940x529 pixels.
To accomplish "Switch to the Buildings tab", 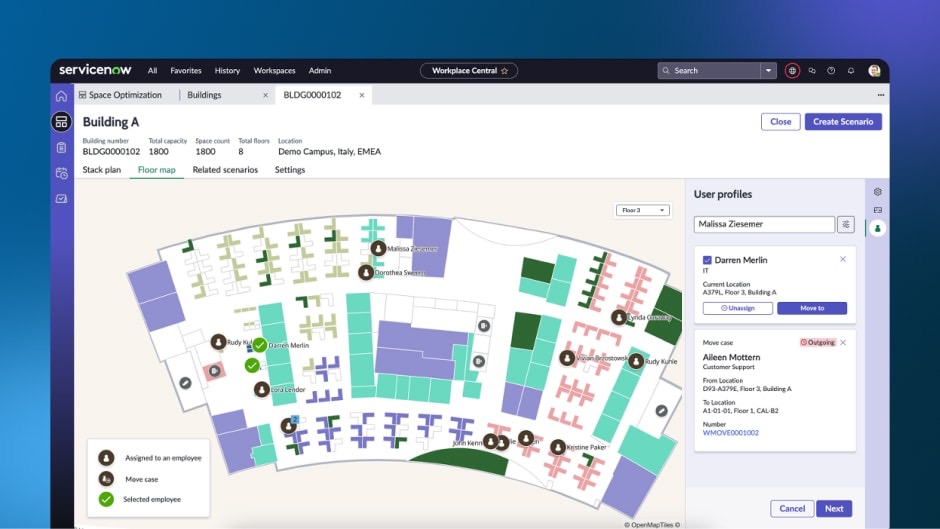I will tap(204, 95).
